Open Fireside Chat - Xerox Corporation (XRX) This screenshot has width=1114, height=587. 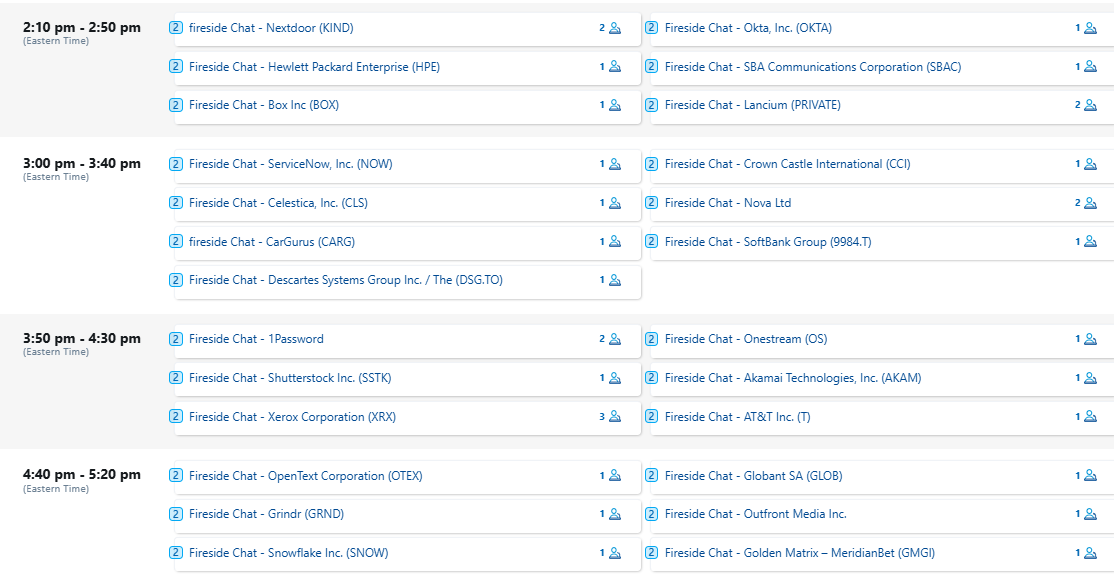(x=292, y=417)
